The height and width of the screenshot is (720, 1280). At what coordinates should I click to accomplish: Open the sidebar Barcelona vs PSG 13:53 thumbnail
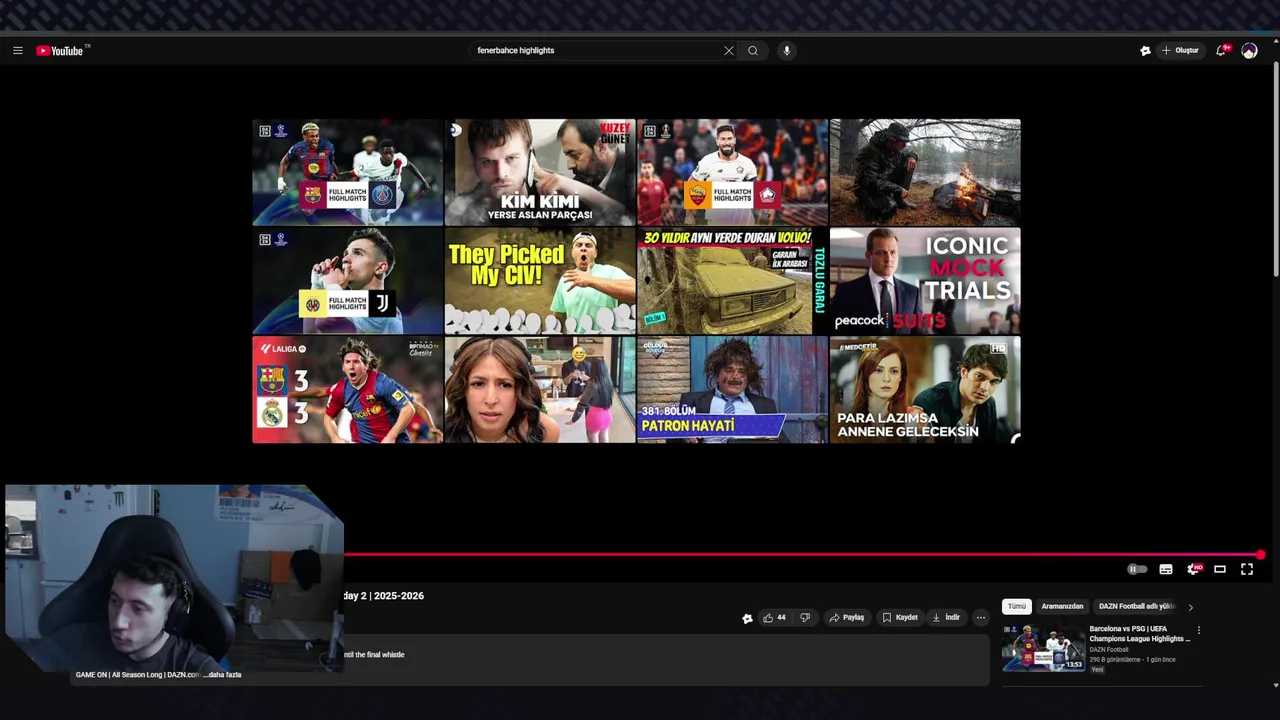(1043, 648)
